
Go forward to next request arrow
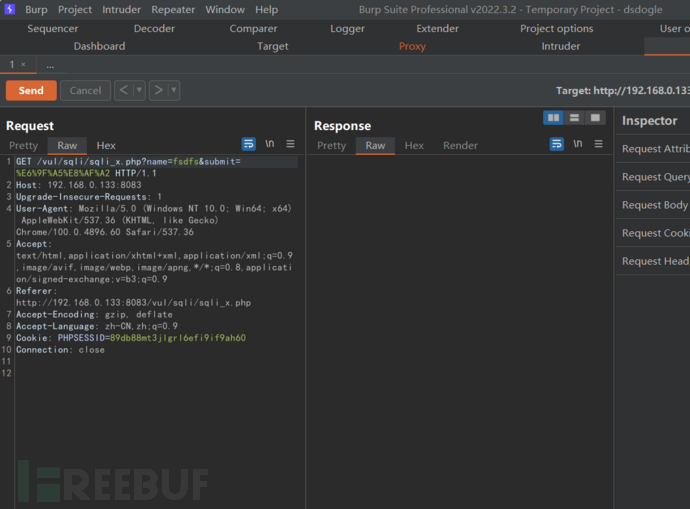click(x=158, y=90)
